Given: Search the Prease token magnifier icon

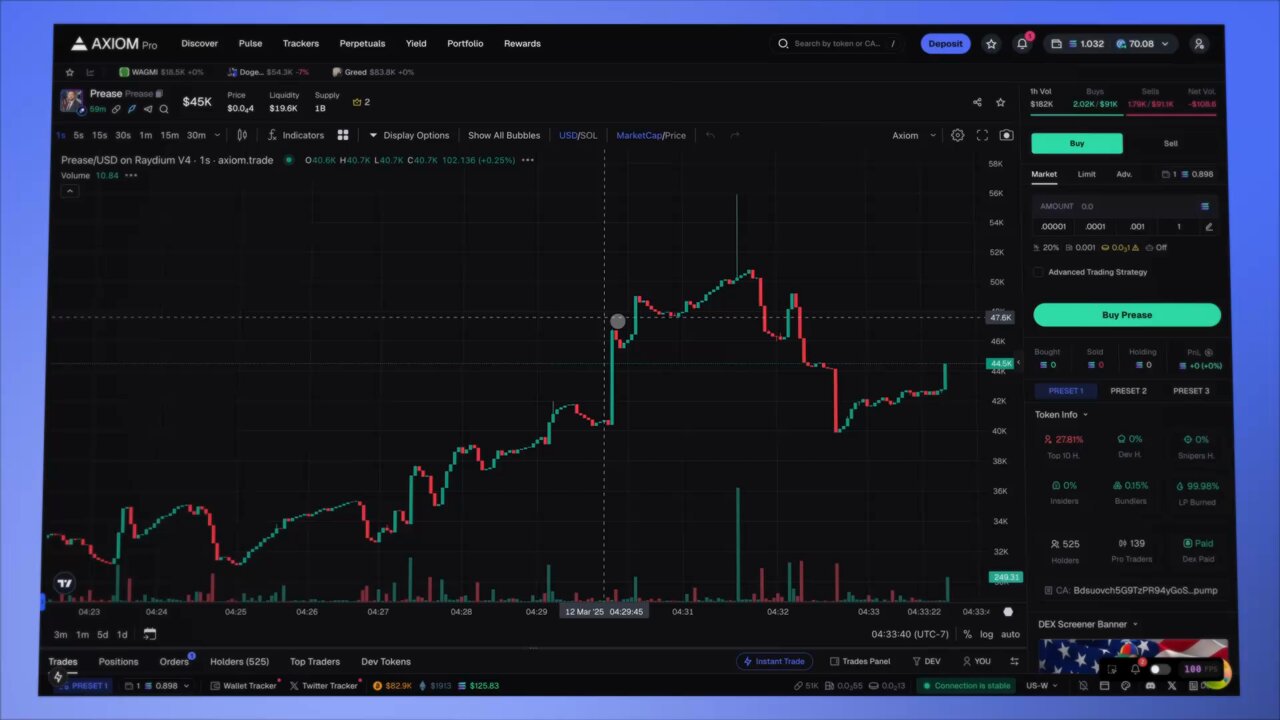Looking at the screenshot, I should 164,109.
